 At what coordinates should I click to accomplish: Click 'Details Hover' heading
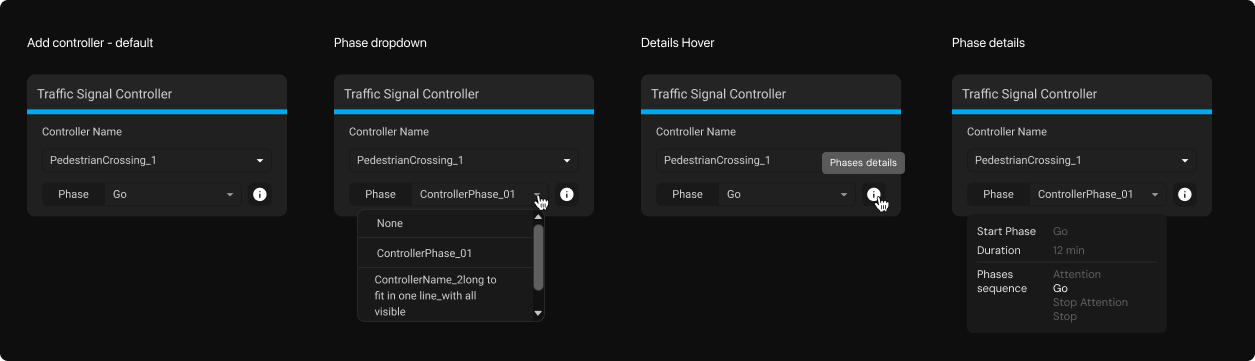coord(678,43)
